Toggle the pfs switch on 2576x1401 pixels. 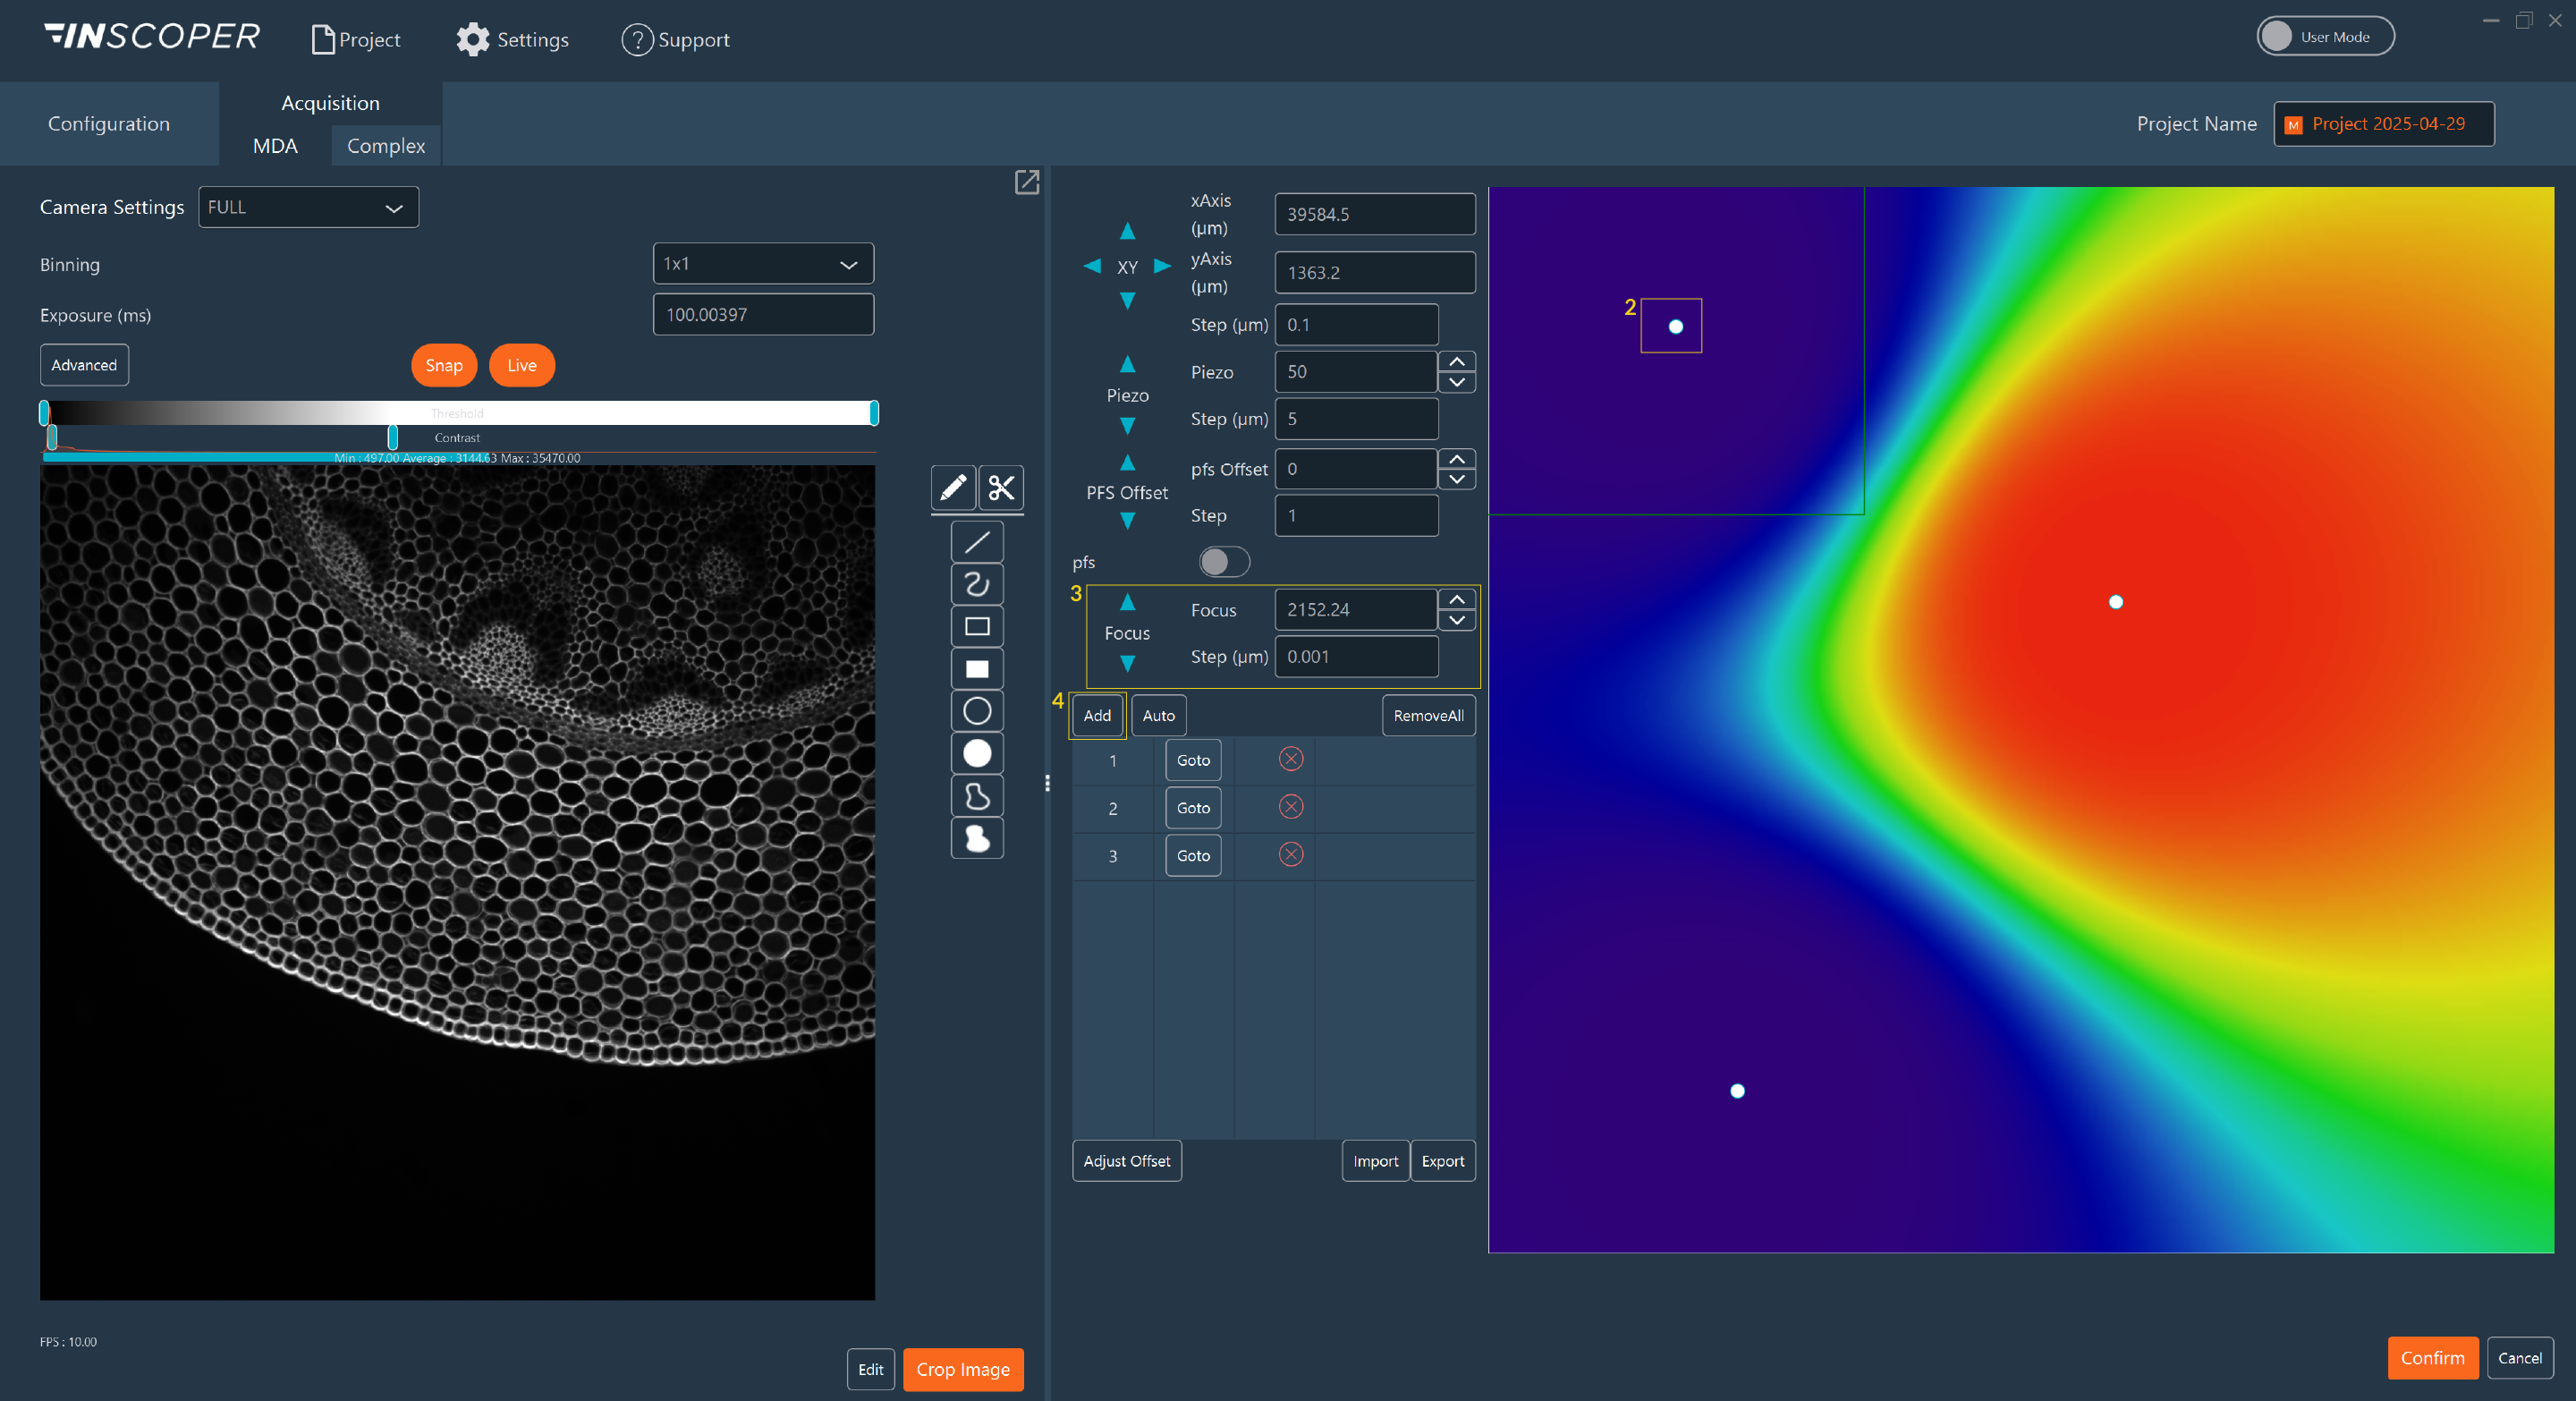(x=1223, y=562)
